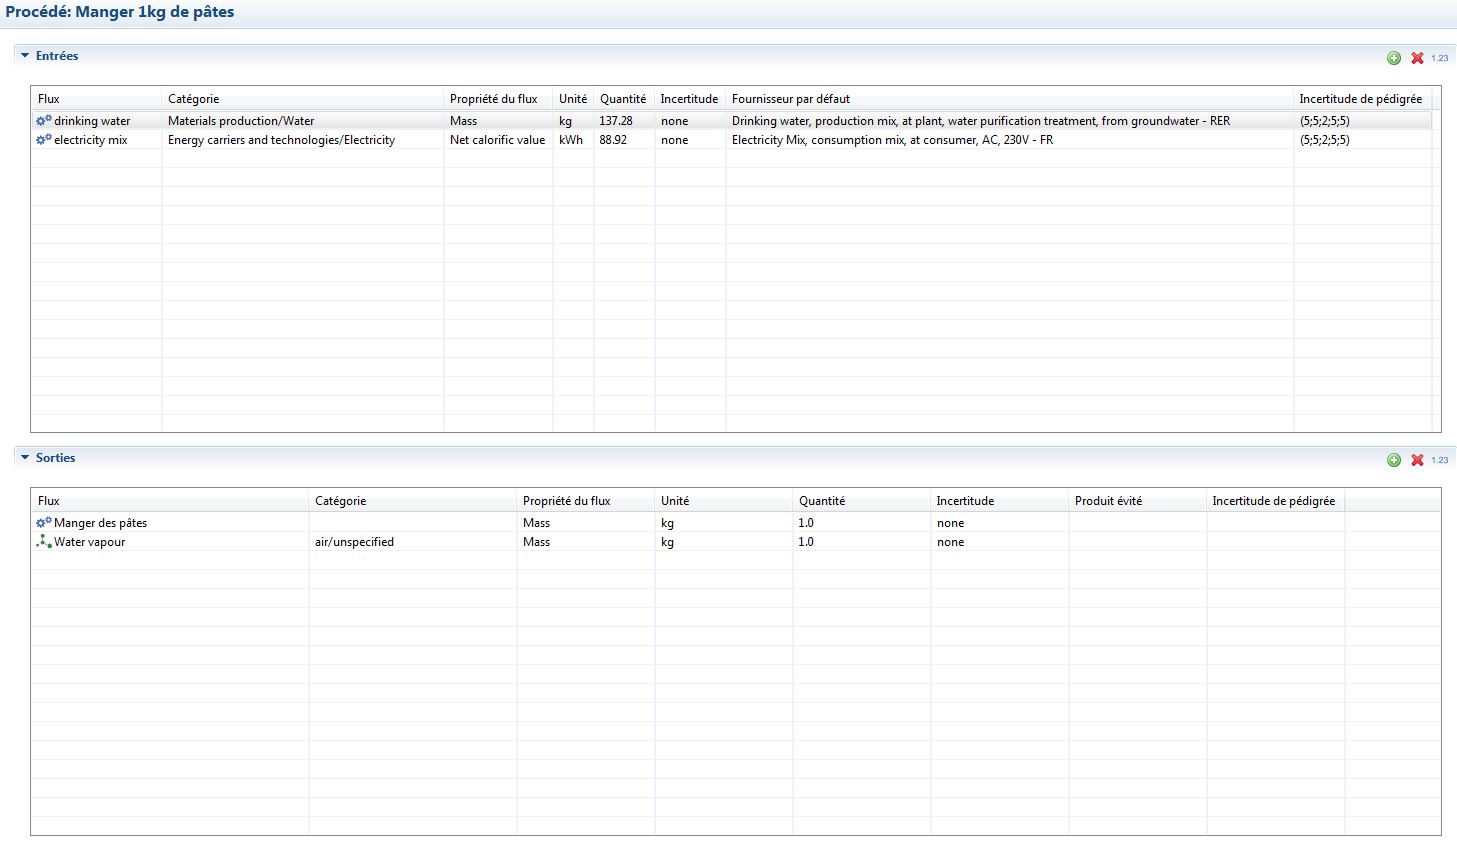
Task: Click uncertainty cell of Water vapour row
Action: point(999,542)
